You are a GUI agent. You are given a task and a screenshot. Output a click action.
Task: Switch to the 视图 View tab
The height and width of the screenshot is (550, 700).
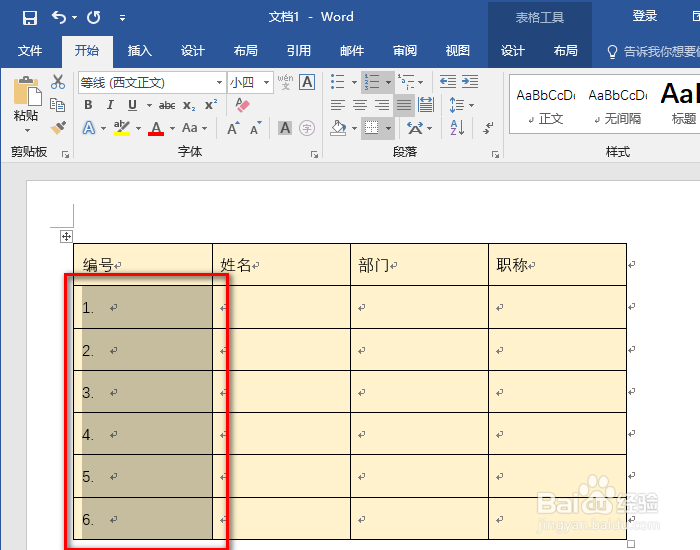458,51
